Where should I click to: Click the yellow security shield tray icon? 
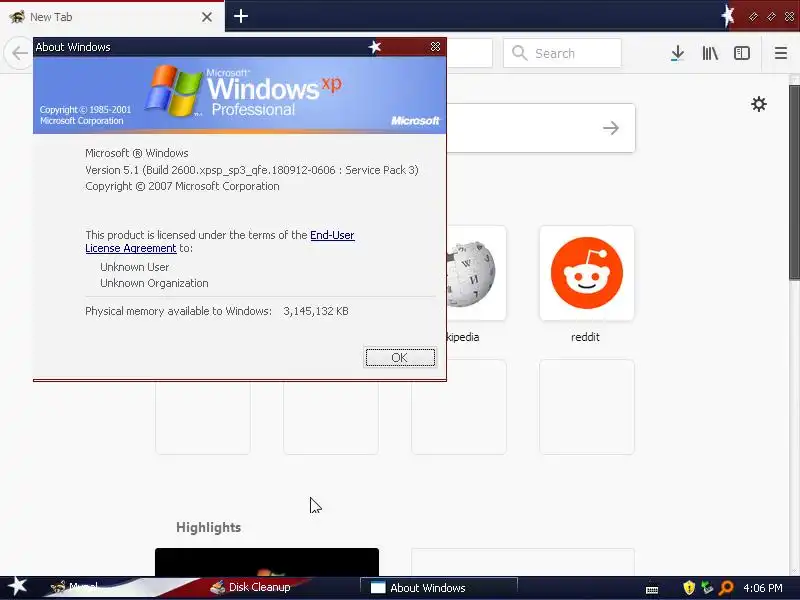click(x=689, y=588)
